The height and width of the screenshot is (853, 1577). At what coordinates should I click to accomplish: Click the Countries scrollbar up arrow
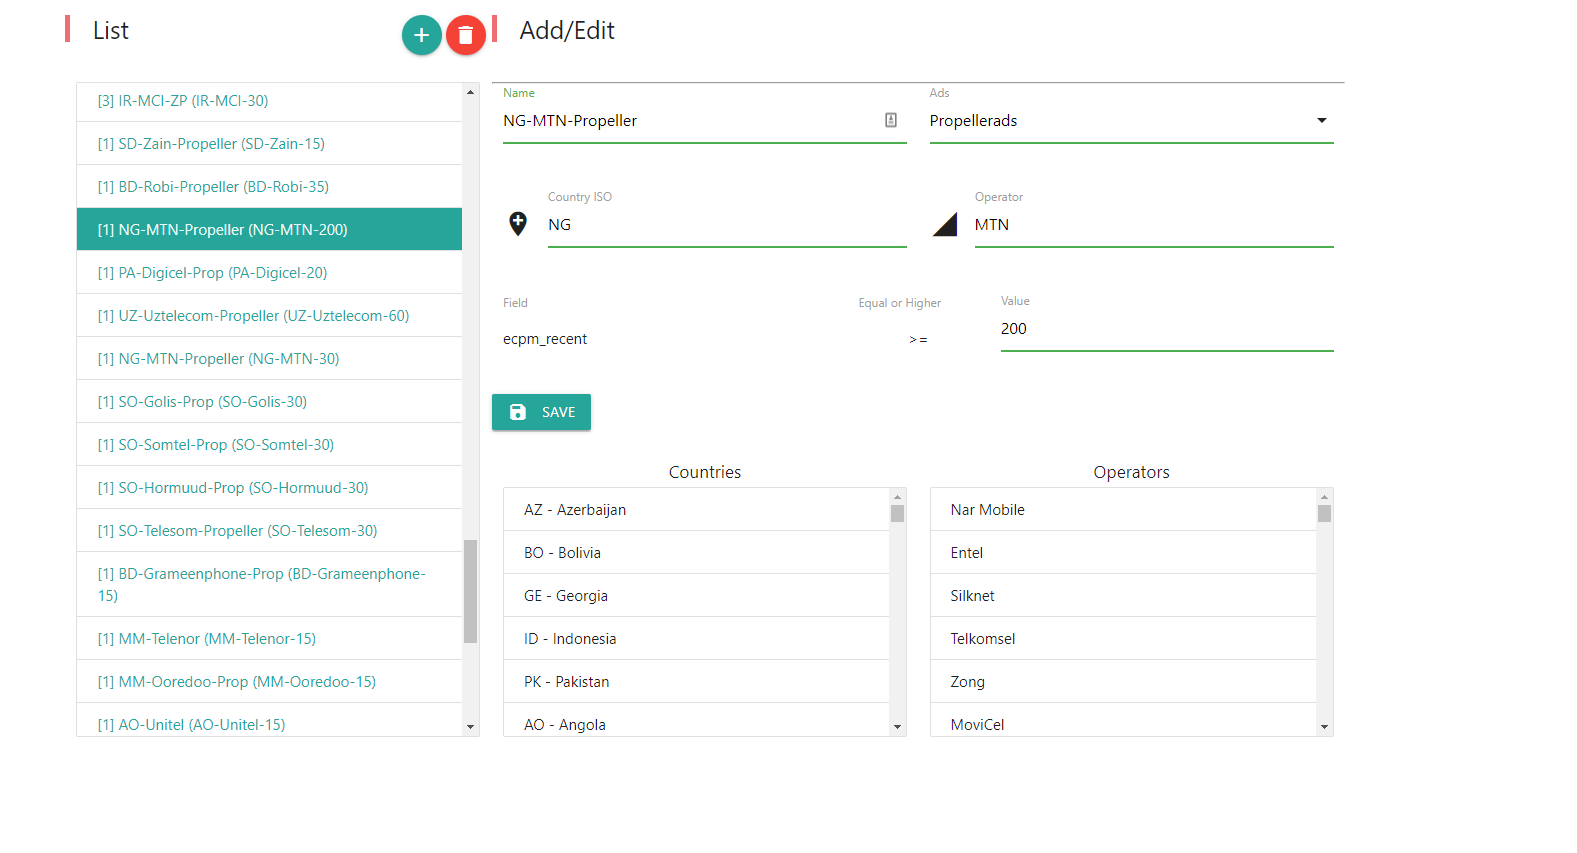pos(897,497)
